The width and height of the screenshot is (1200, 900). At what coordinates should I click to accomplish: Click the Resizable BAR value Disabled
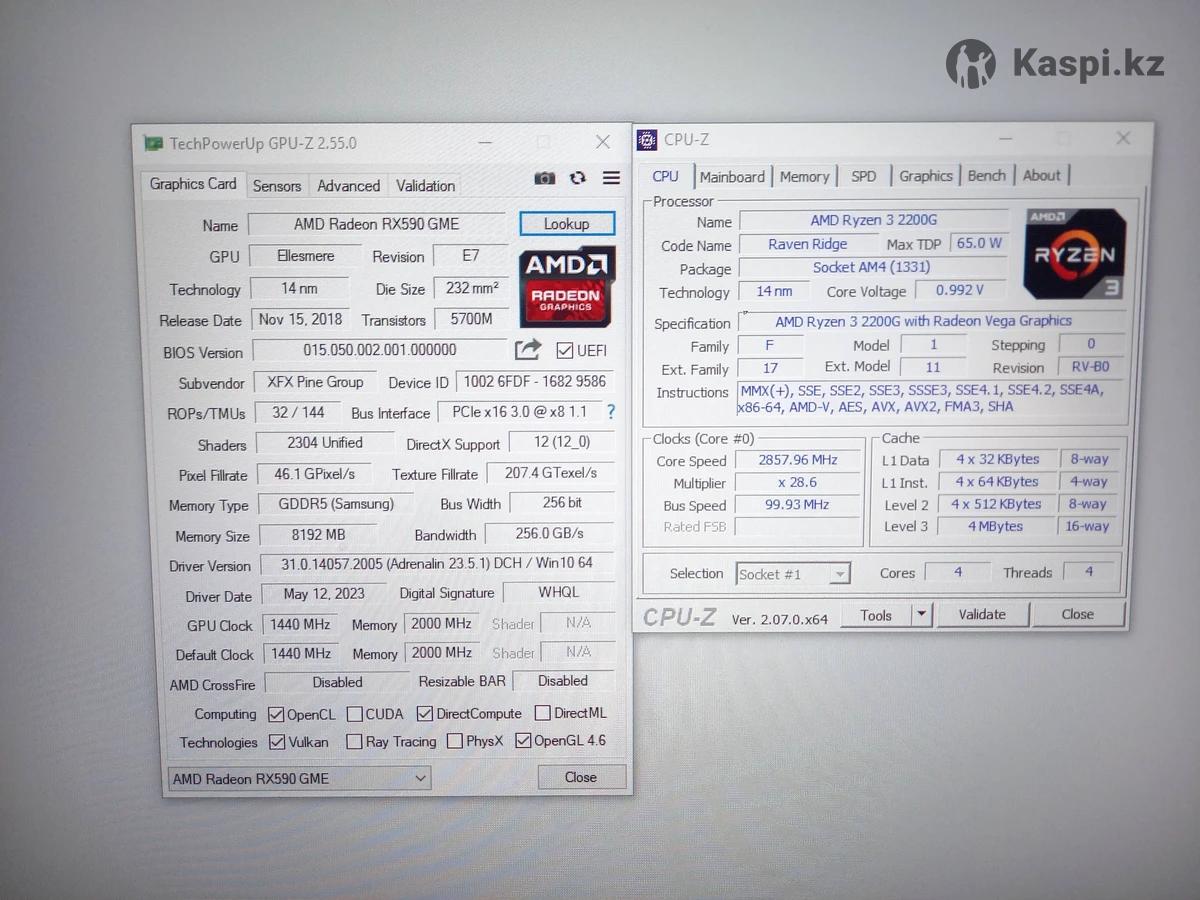[563, 681]
